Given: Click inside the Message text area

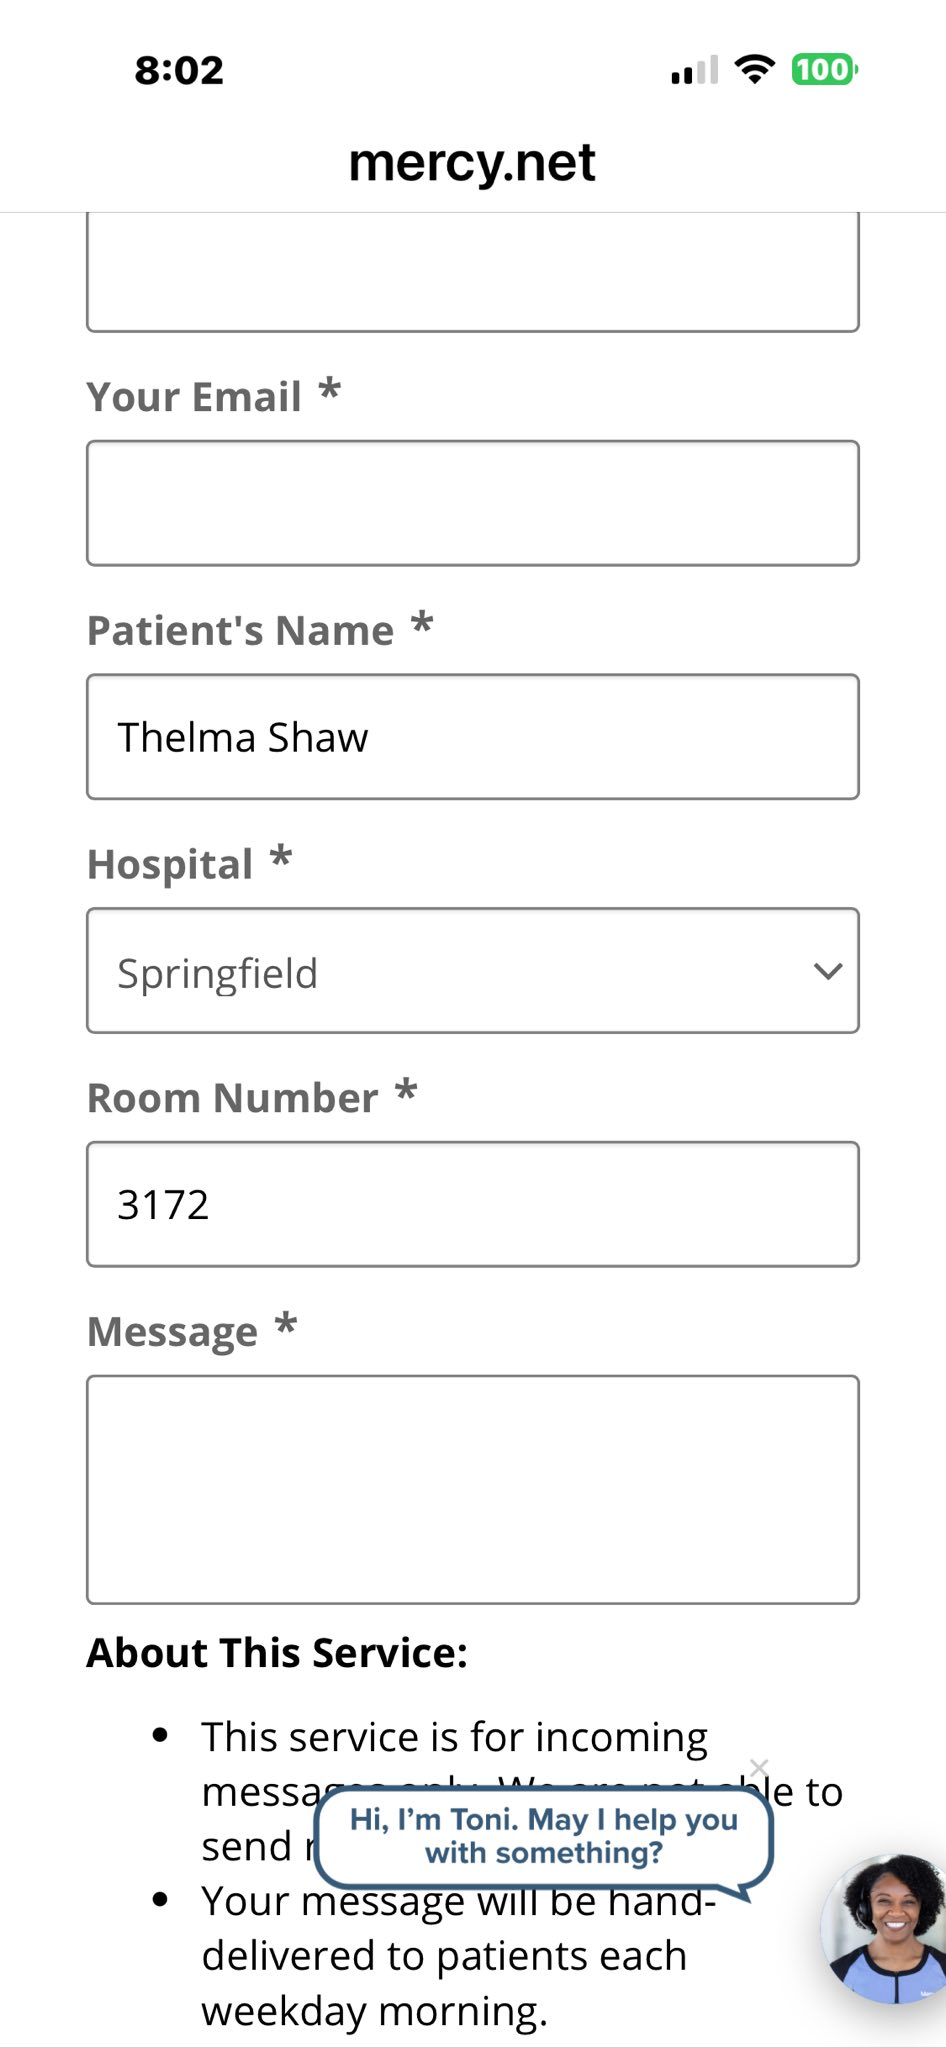Looking at the screenshot, I should [x=472, y=1489].
